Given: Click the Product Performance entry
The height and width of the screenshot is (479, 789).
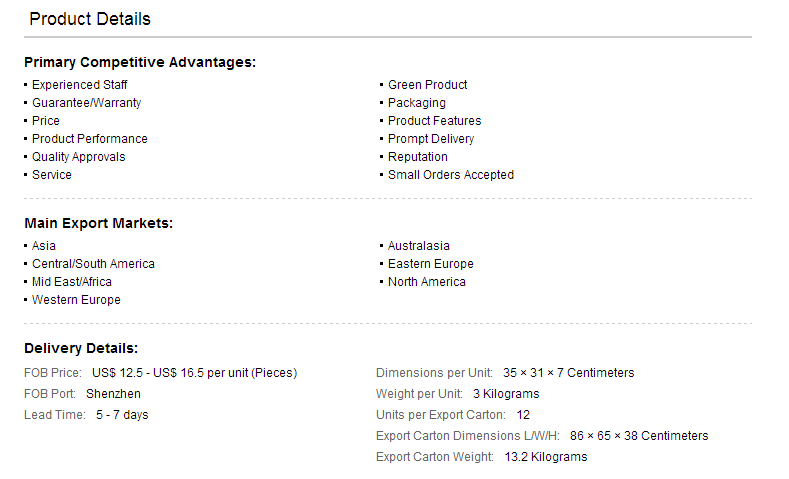Looking at the screenshot, I should tap(90, 139).
